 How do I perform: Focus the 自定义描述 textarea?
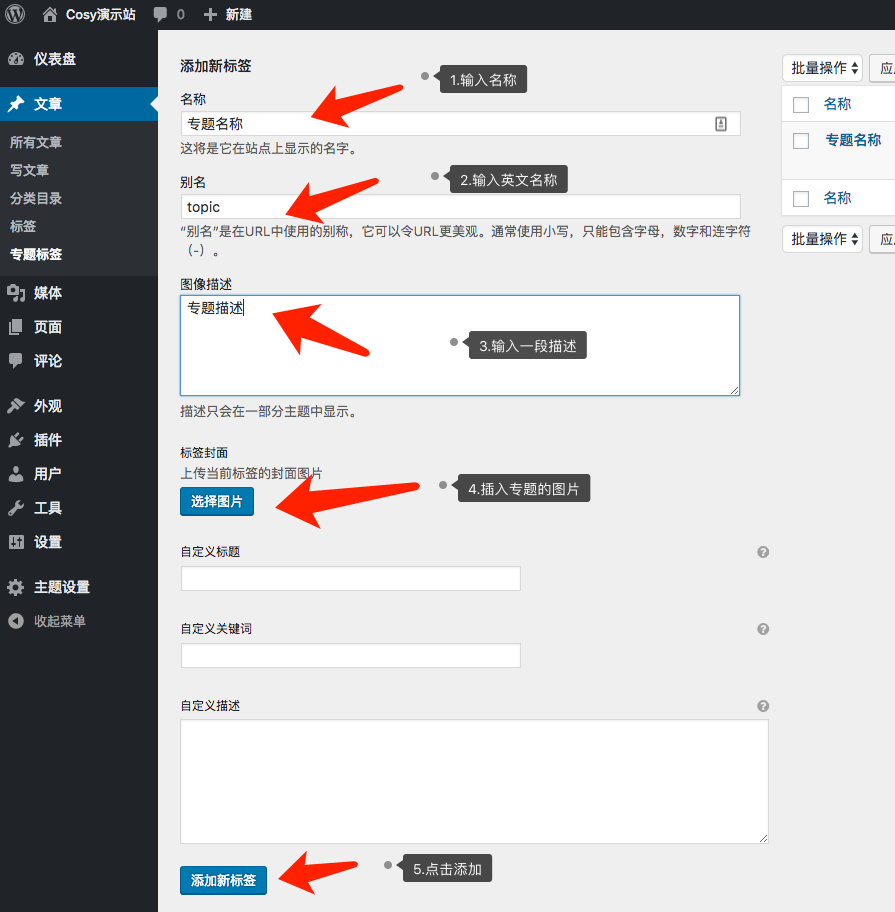pos(474,782)
